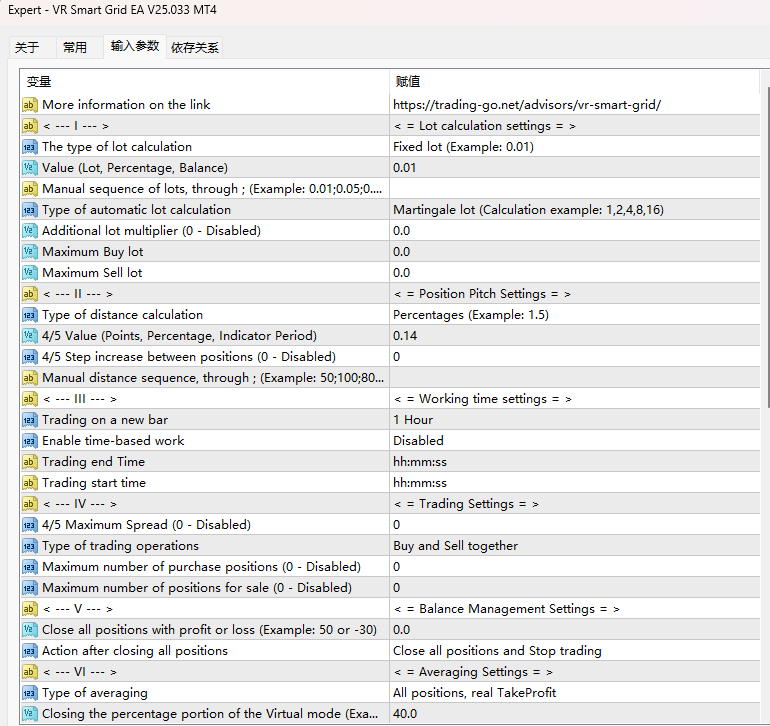This screenshot has height=726, width=770.
Task: Open the Disabled value for time-based work
Action: tap(575, 441)
